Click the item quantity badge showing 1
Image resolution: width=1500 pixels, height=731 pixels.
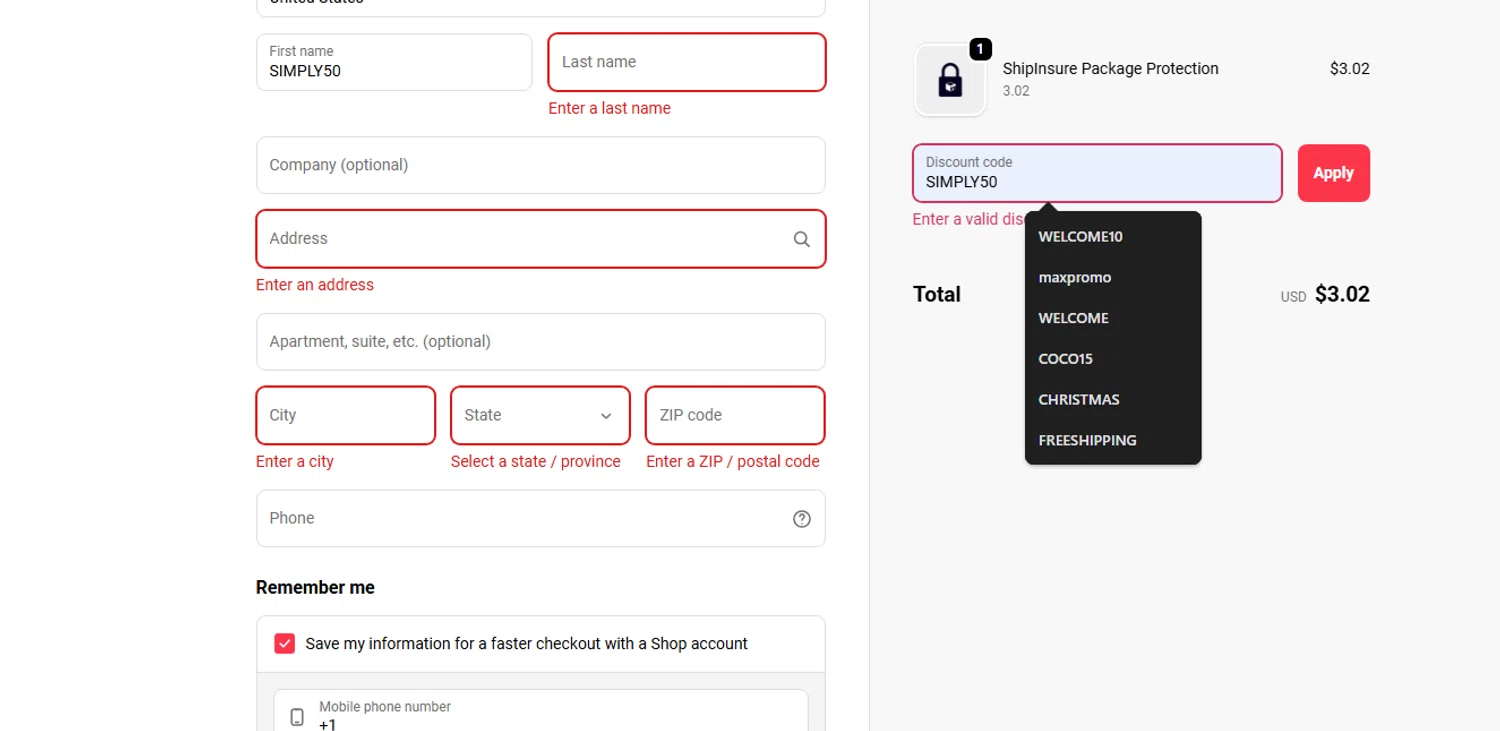tap(980, 49)
